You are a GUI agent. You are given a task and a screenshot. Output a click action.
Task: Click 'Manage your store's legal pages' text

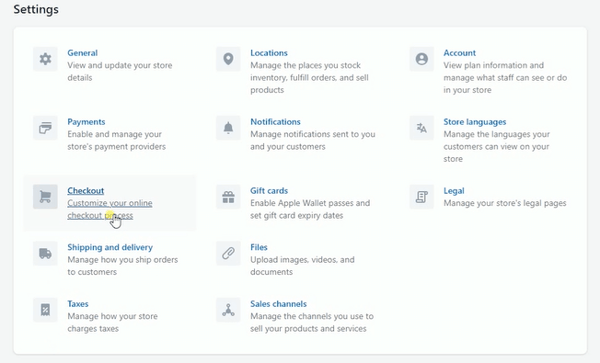pos(505,203)
